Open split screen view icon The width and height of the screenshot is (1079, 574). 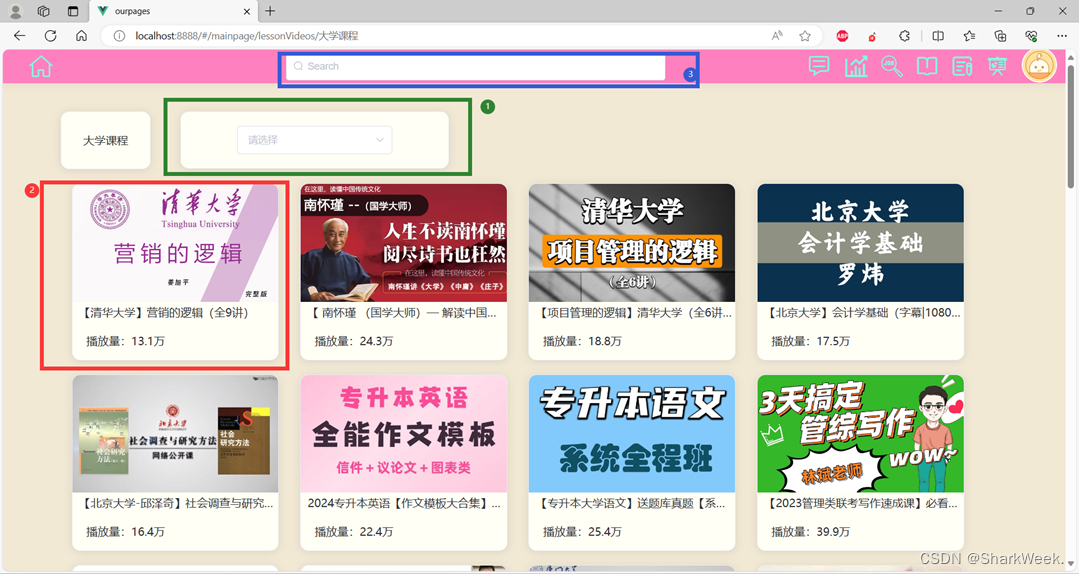pyautogui.click(x=938, y=36)
